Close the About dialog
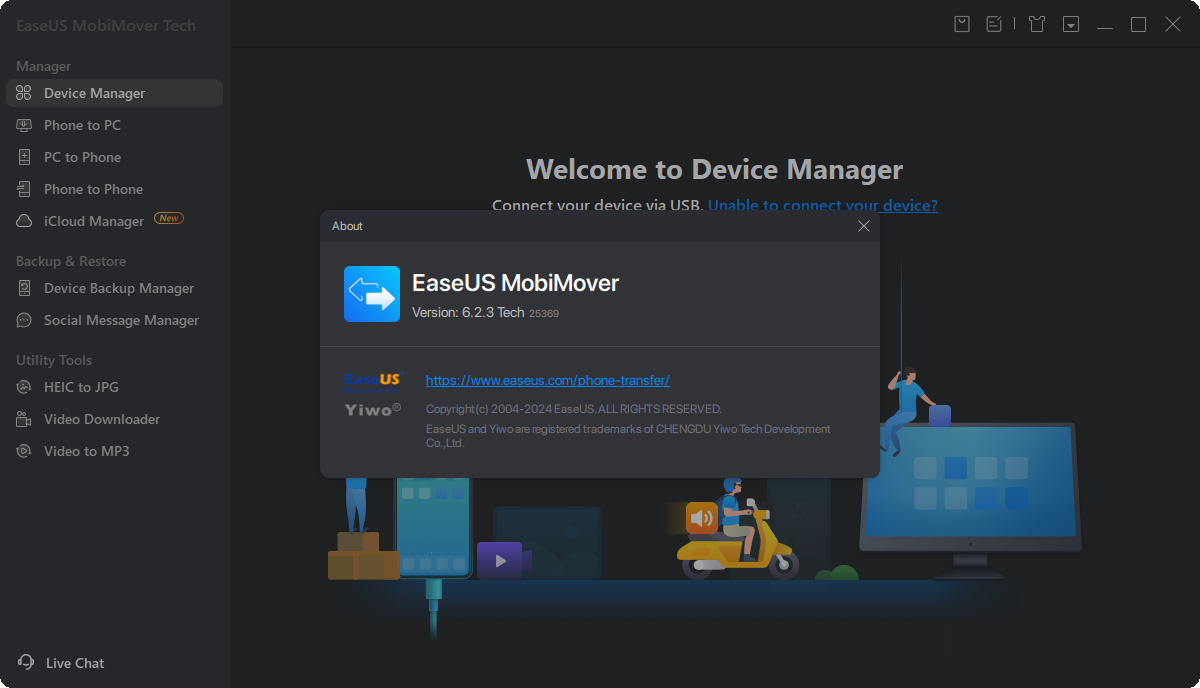 point(864,226)
